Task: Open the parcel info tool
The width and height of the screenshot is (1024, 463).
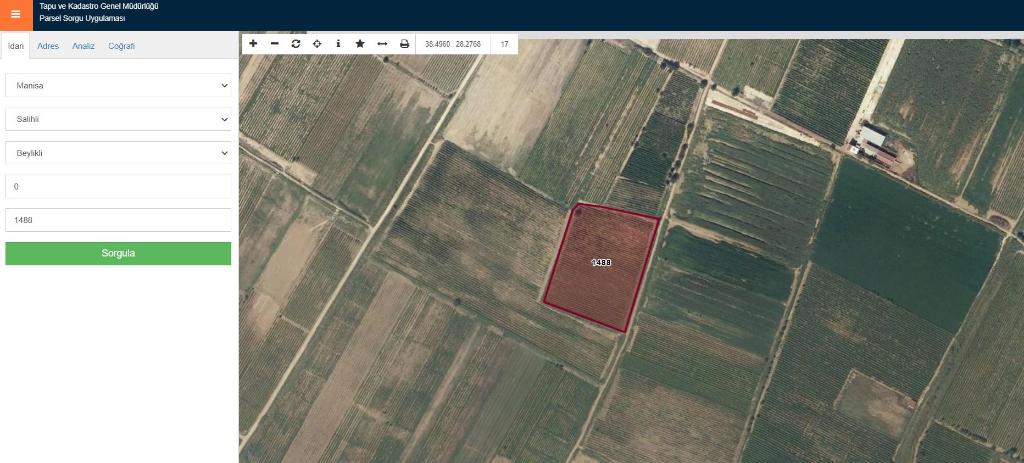Action: tap(338, 44)
